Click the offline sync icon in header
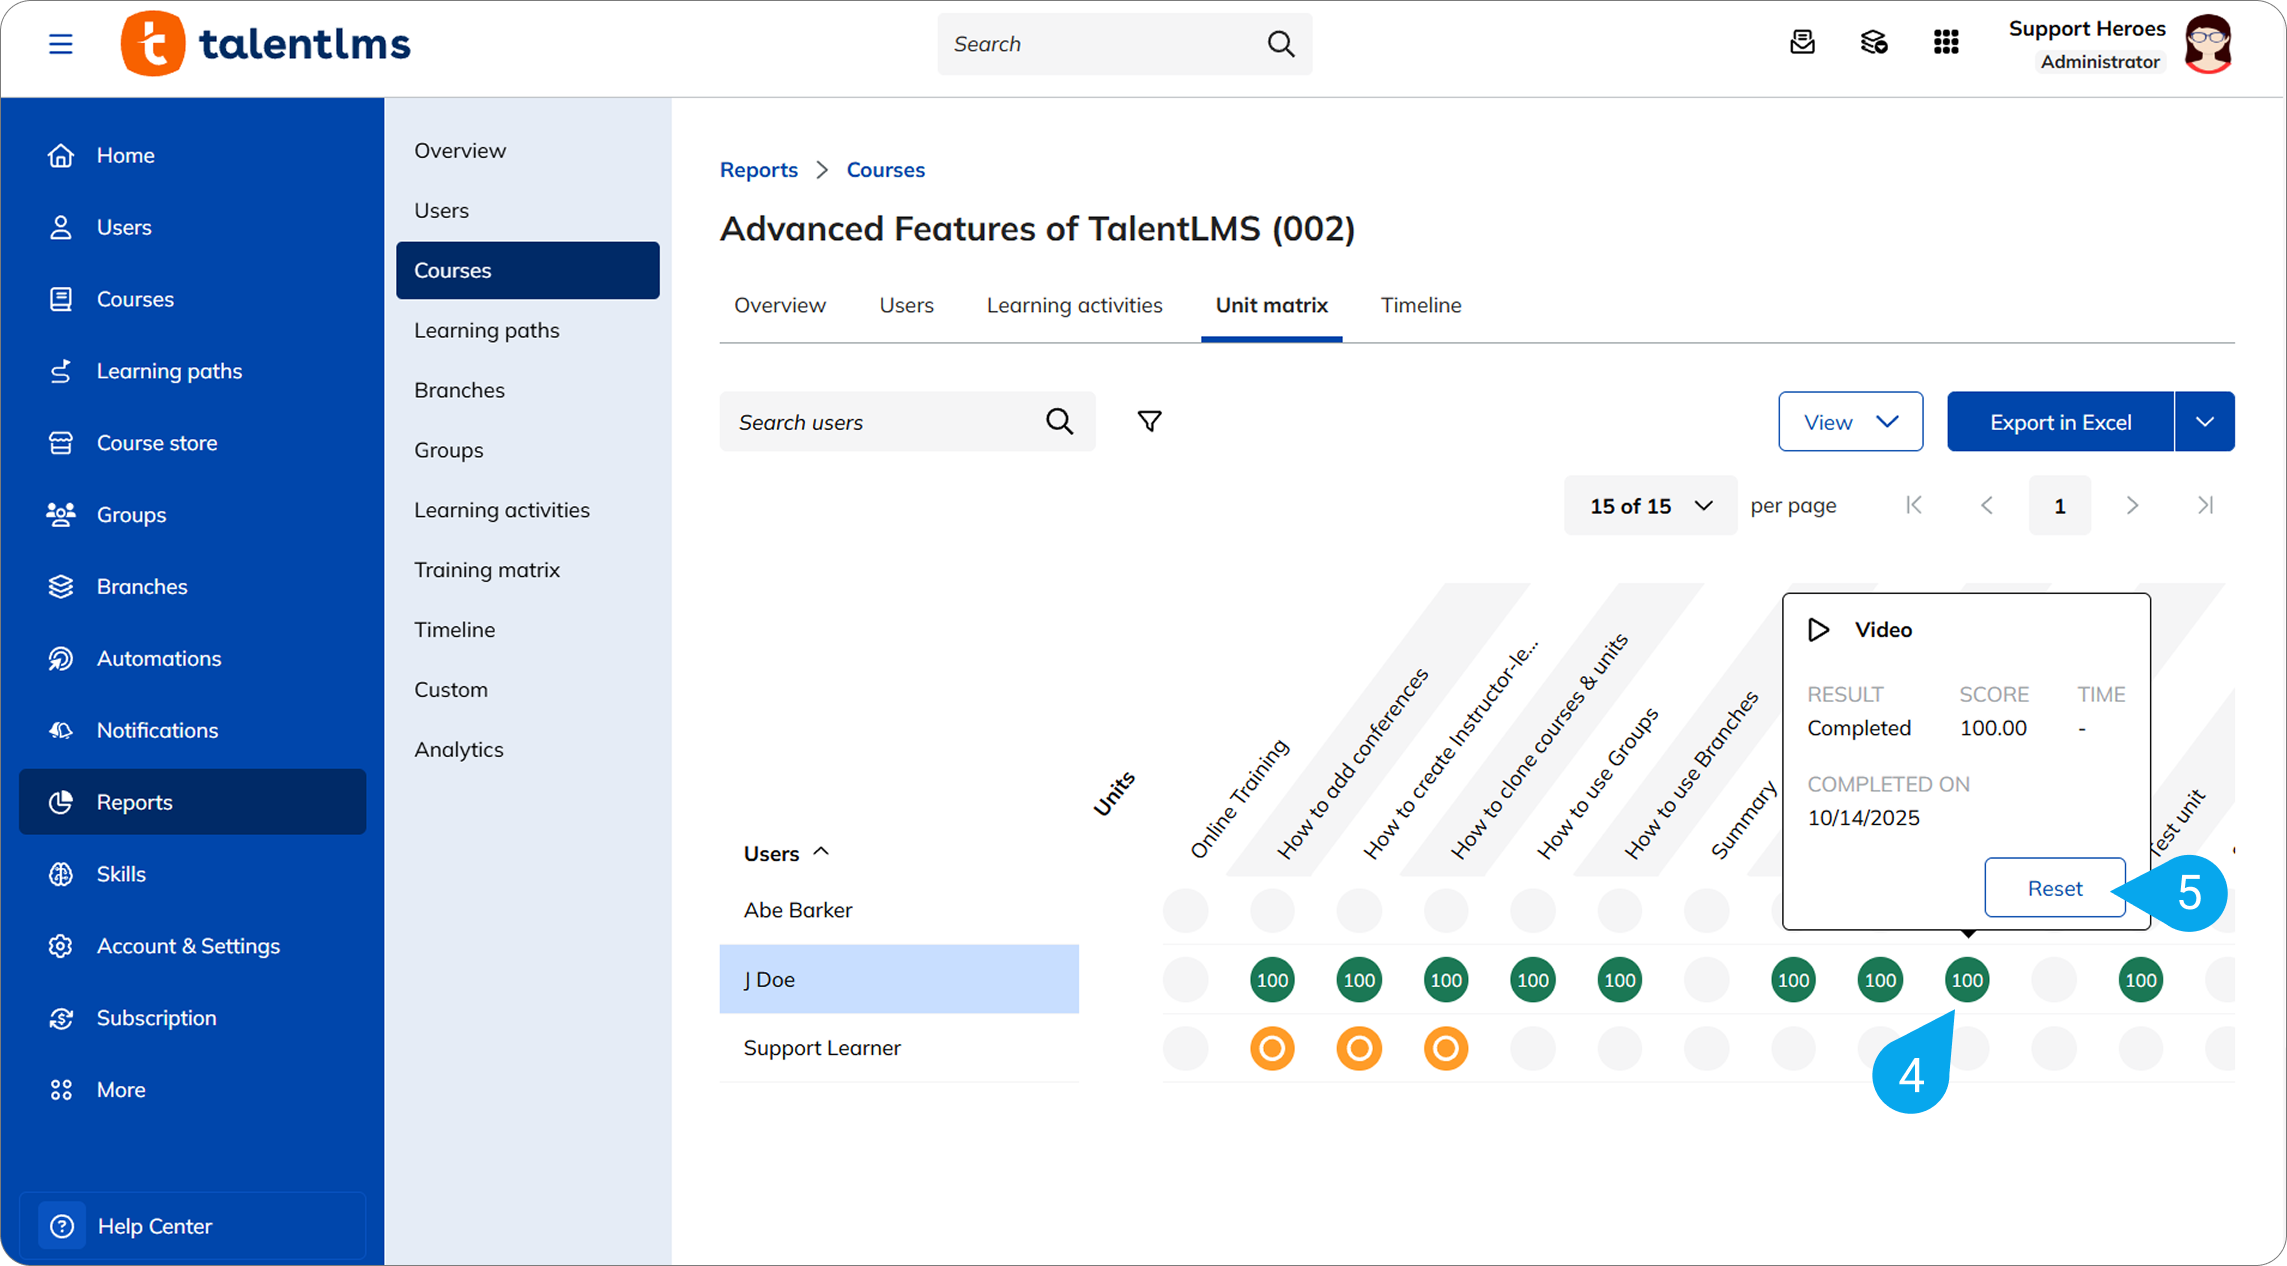The image size is (2287, 1266). 1874,42
